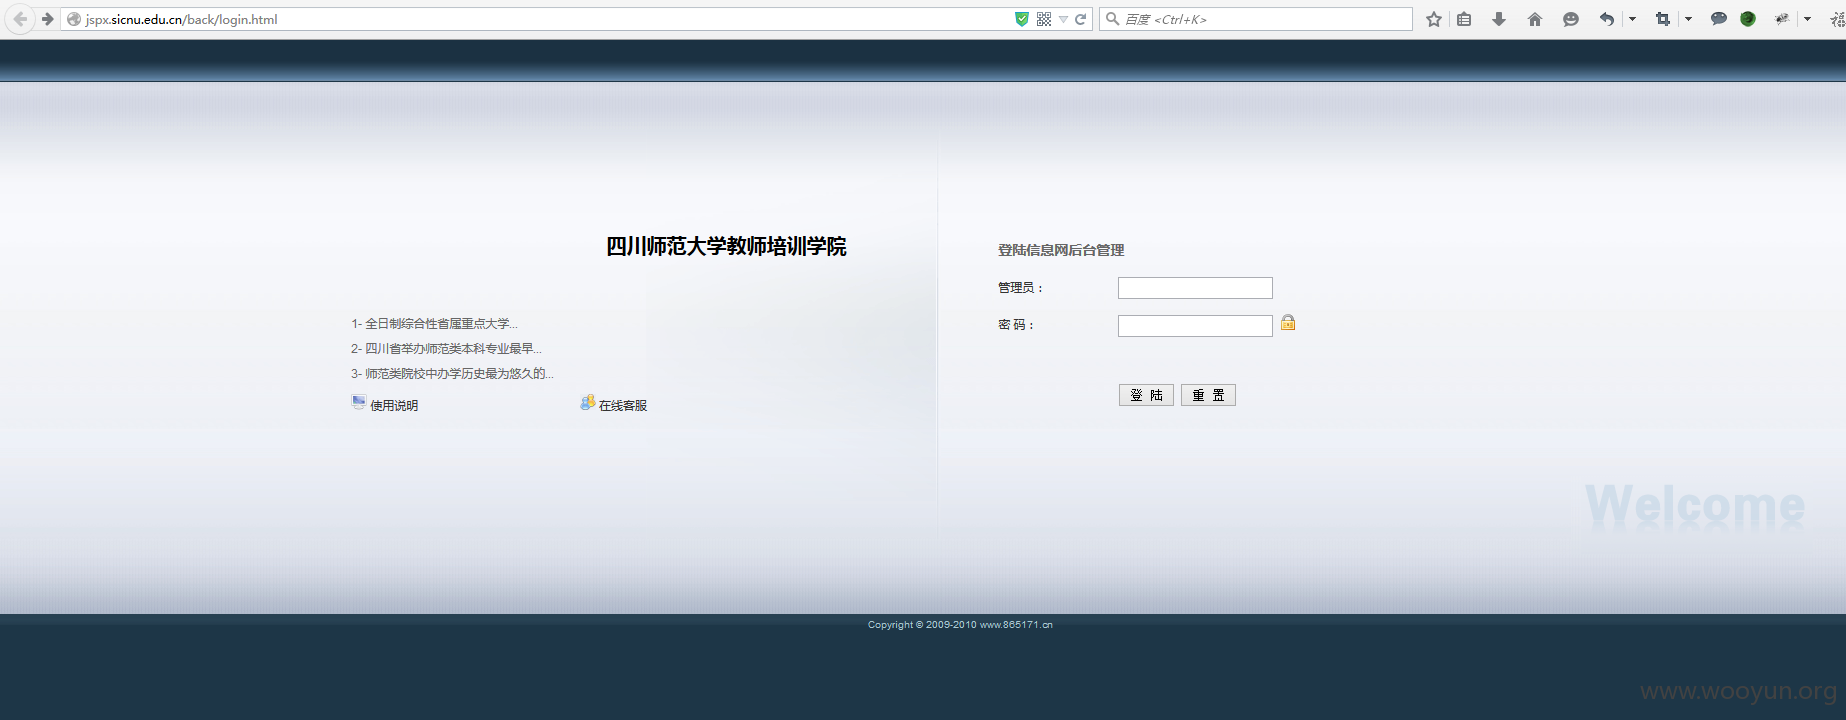Image resolution: width=1846 pixels, height=720 pixels.
Task: Click the crop screenshot tool icon
Action: pyautogui.click(x=1663, y=19)
